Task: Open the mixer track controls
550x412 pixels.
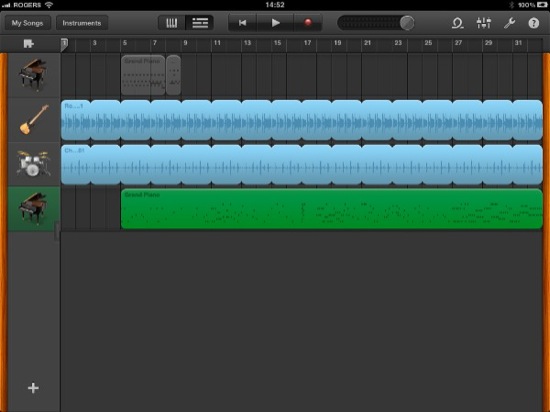Action: coord(484,23)
